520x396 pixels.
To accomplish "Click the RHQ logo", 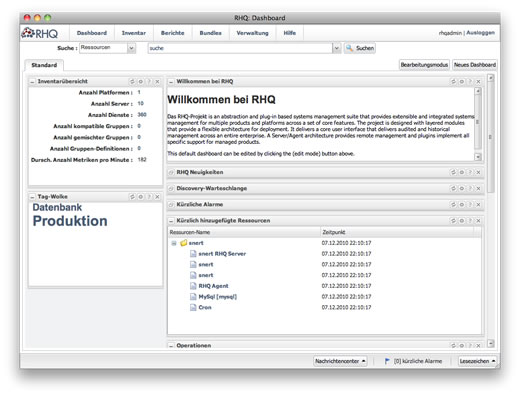I will tap(40, 33).
